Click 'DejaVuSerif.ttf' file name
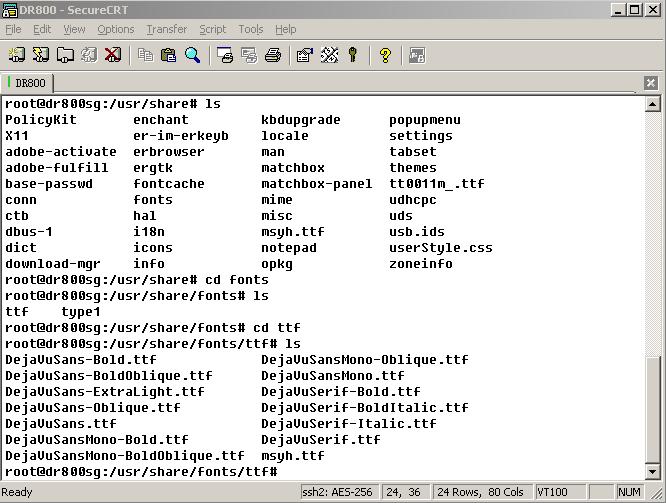The image size is (666, 503). (321, 440)
